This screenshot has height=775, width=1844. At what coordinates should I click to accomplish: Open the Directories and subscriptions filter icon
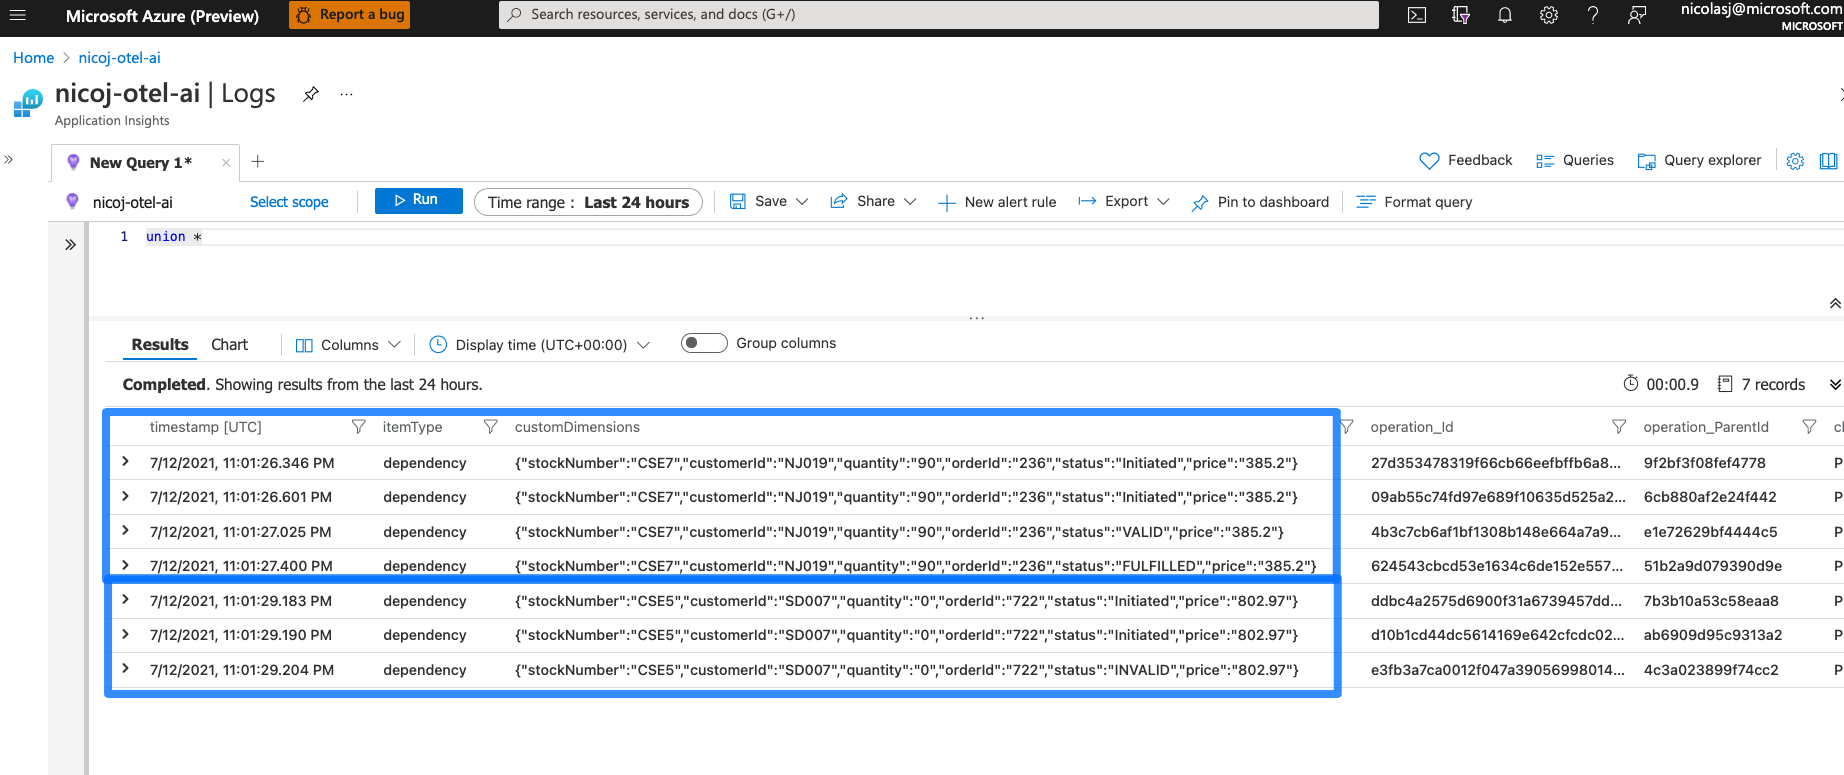(x=1461, y=15)
